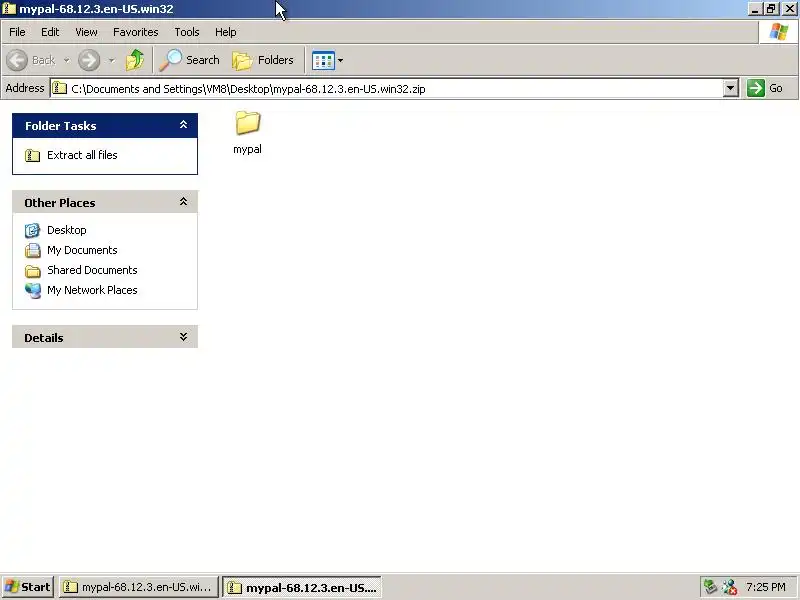Click the active mypal taskbar button
Screen dimensions: 800x600
(302, 587)
